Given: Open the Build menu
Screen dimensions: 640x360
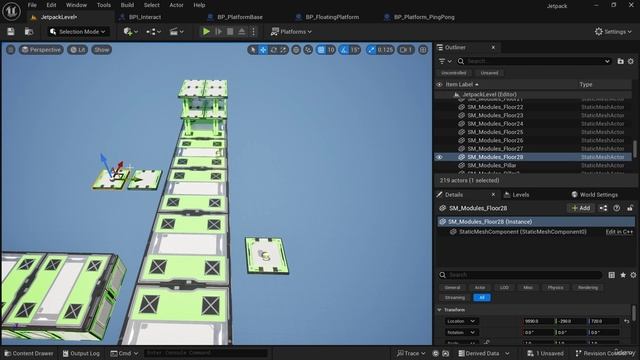Looking at the screenshot, I should [127, 5].
